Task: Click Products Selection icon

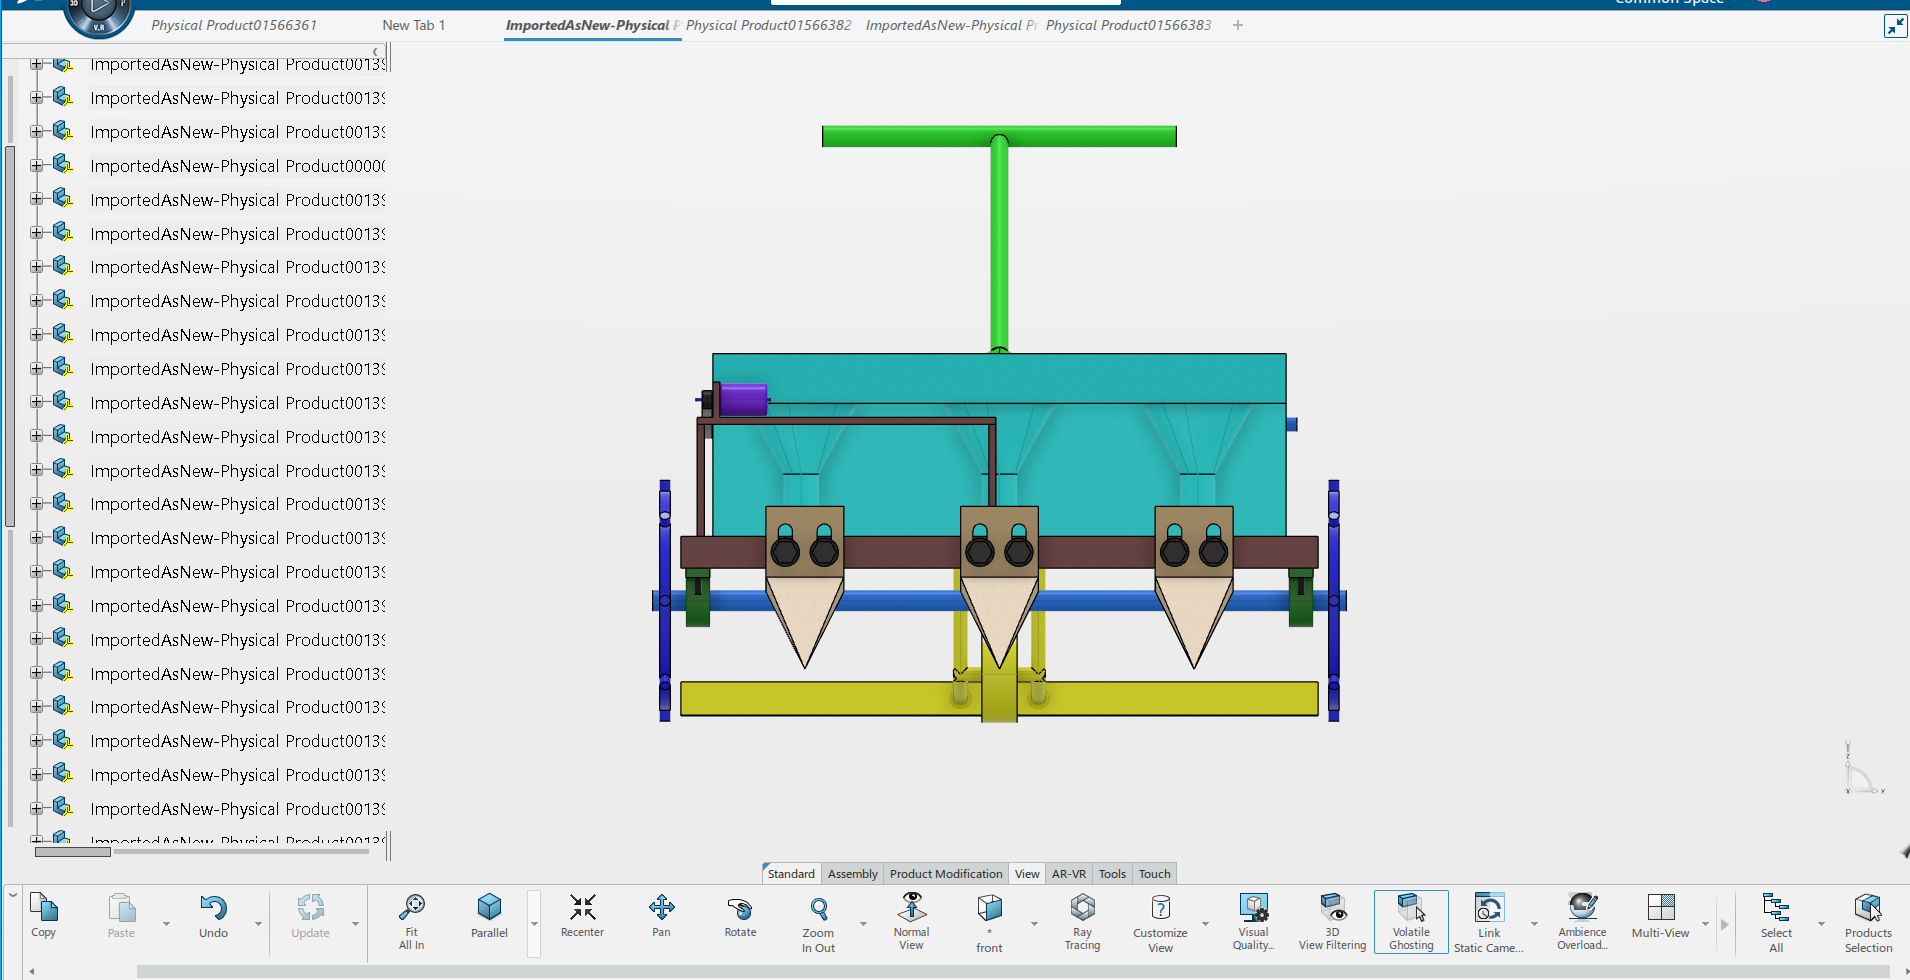Action: click(x=1868, y=908)
